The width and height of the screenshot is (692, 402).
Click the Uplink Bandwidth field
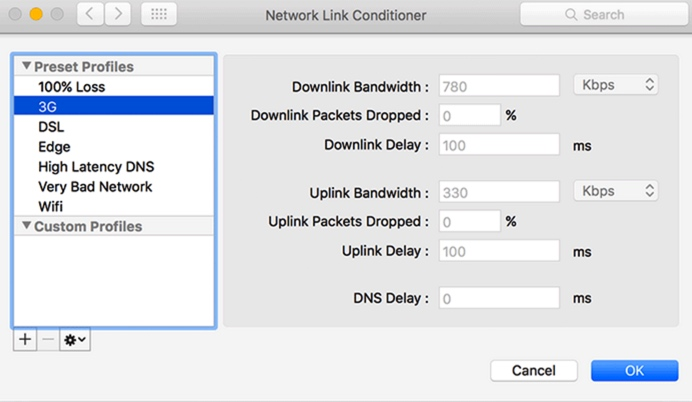coord(499,192)
